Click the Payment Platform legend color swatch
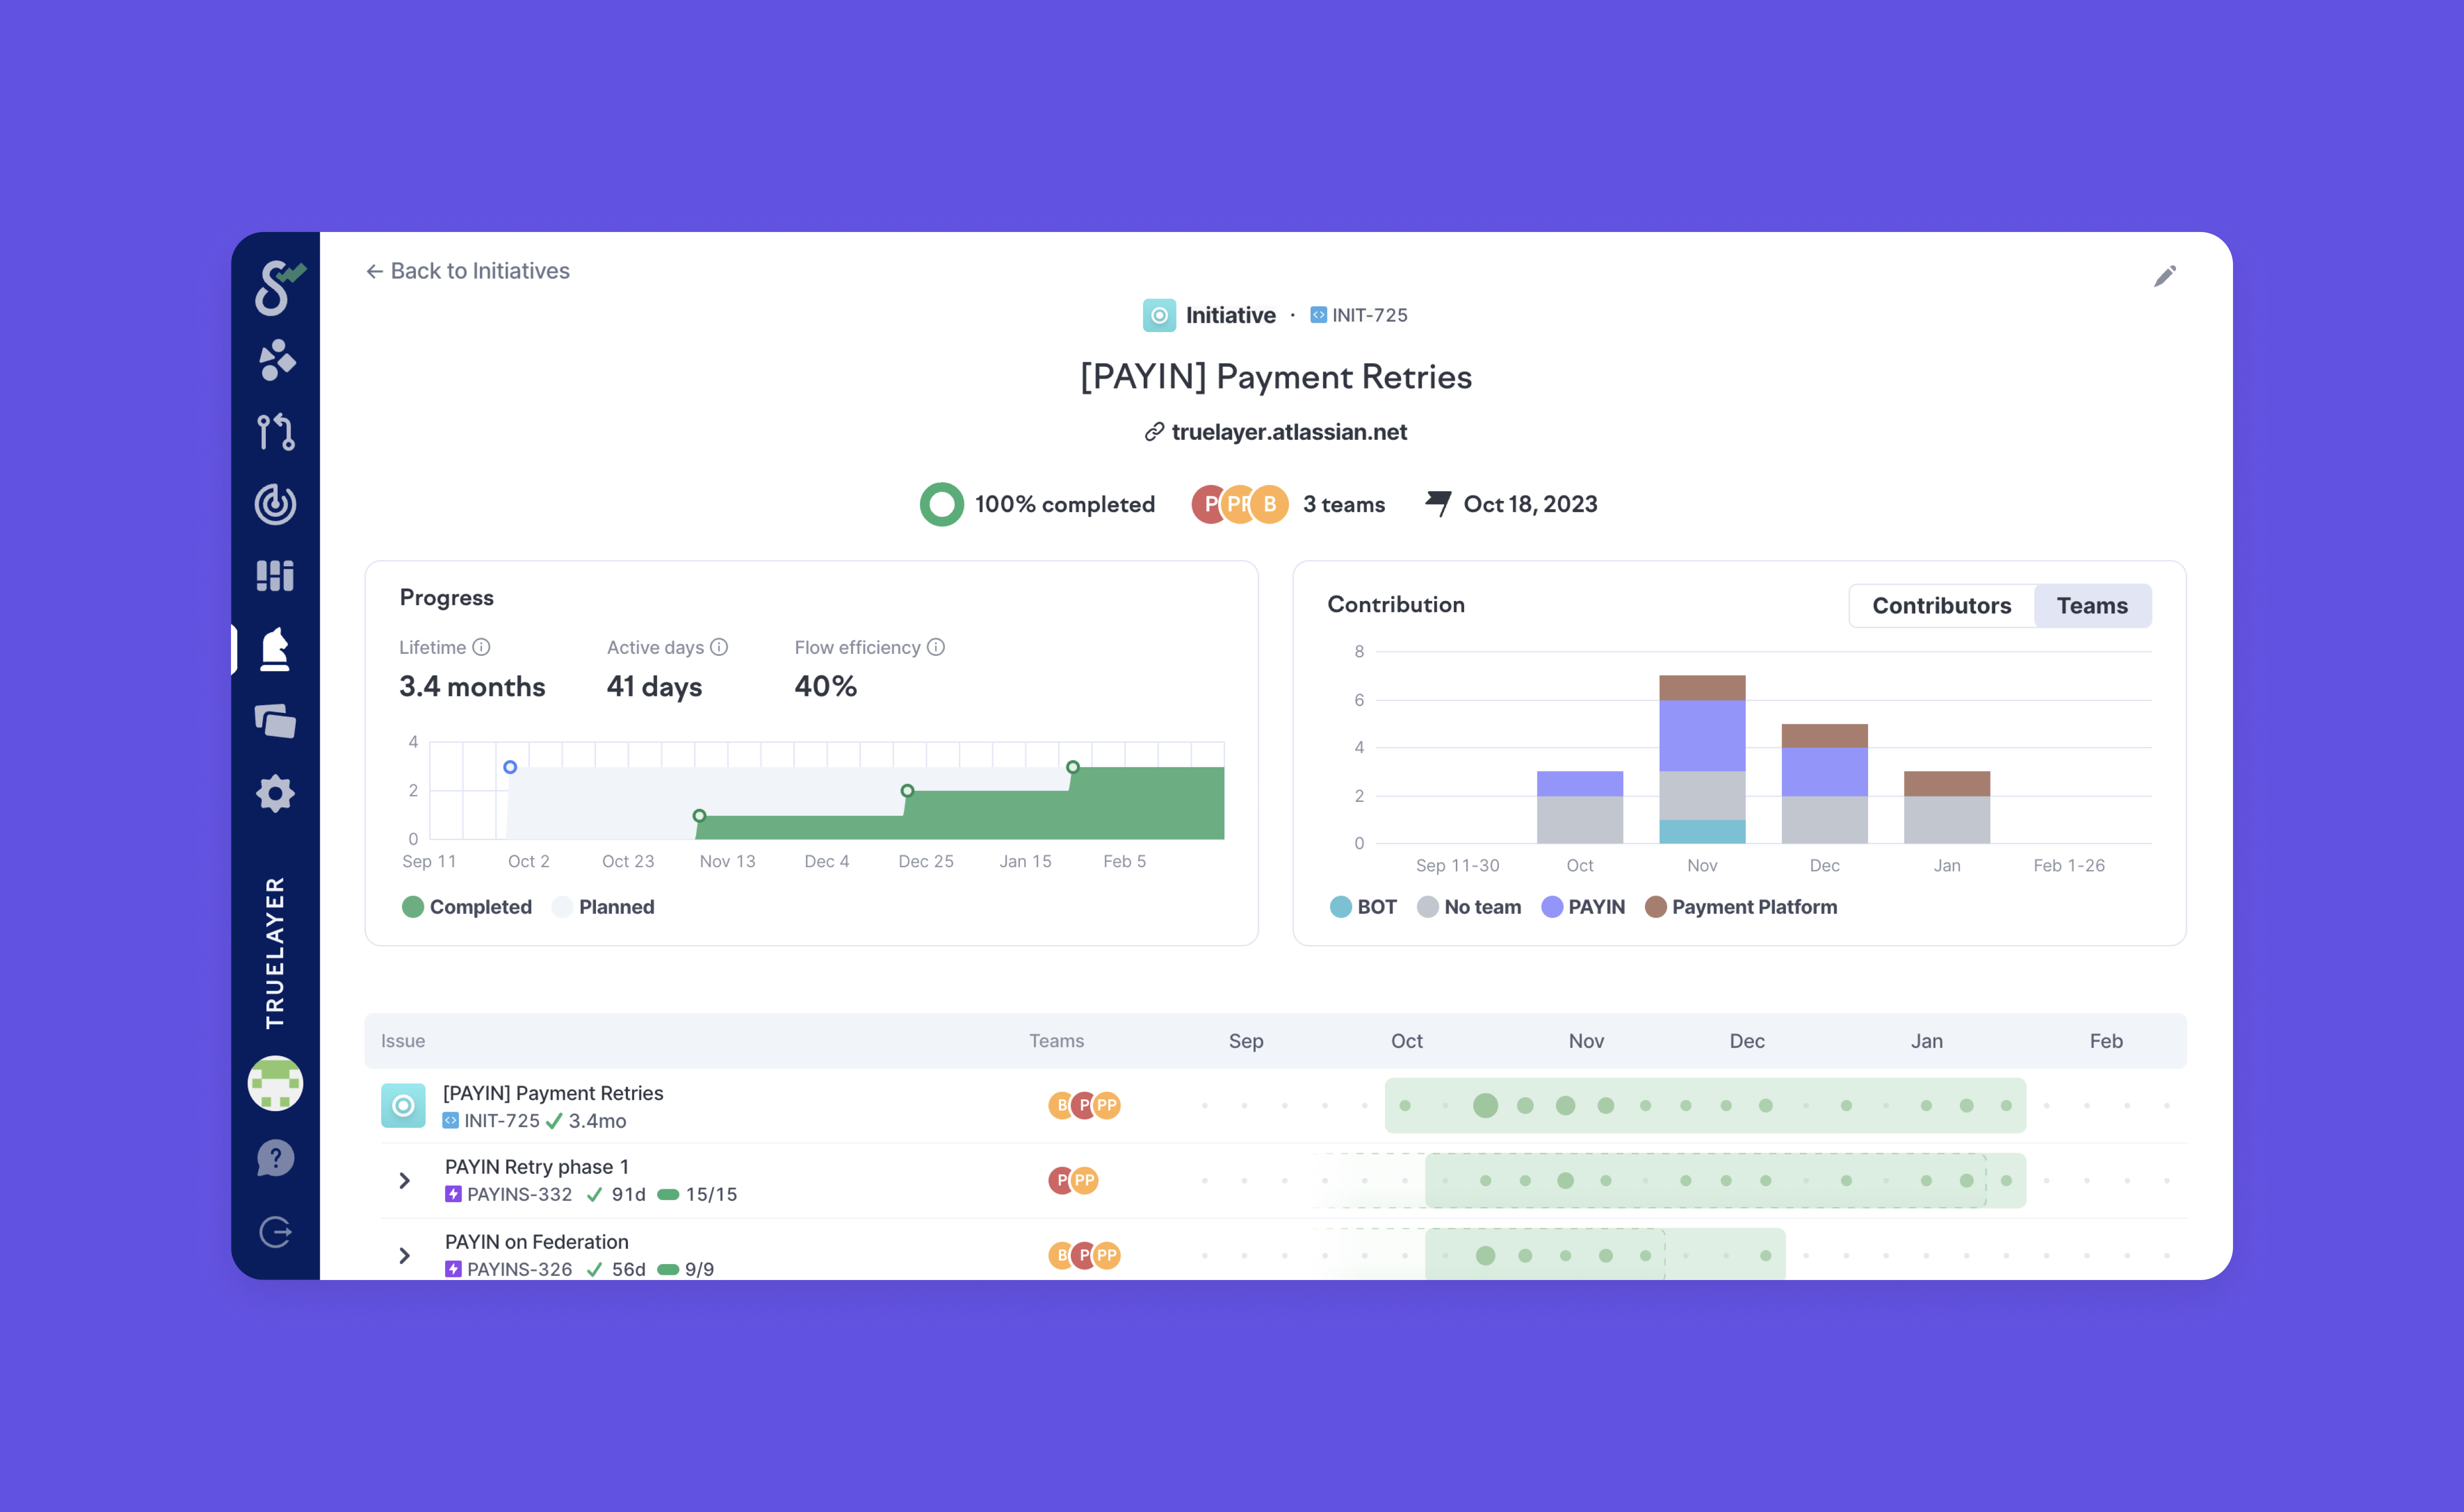 click(x=1655, y=907)
